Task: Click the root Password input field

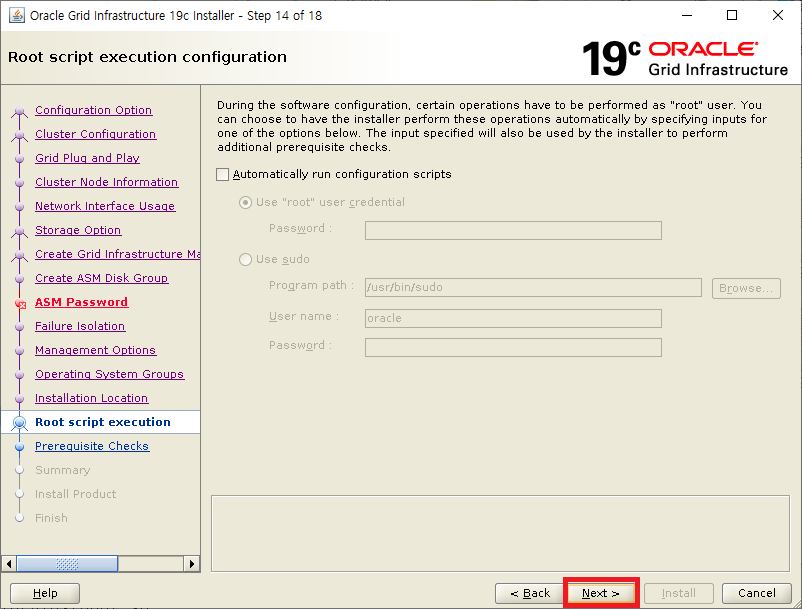Action: click(513, 230)
